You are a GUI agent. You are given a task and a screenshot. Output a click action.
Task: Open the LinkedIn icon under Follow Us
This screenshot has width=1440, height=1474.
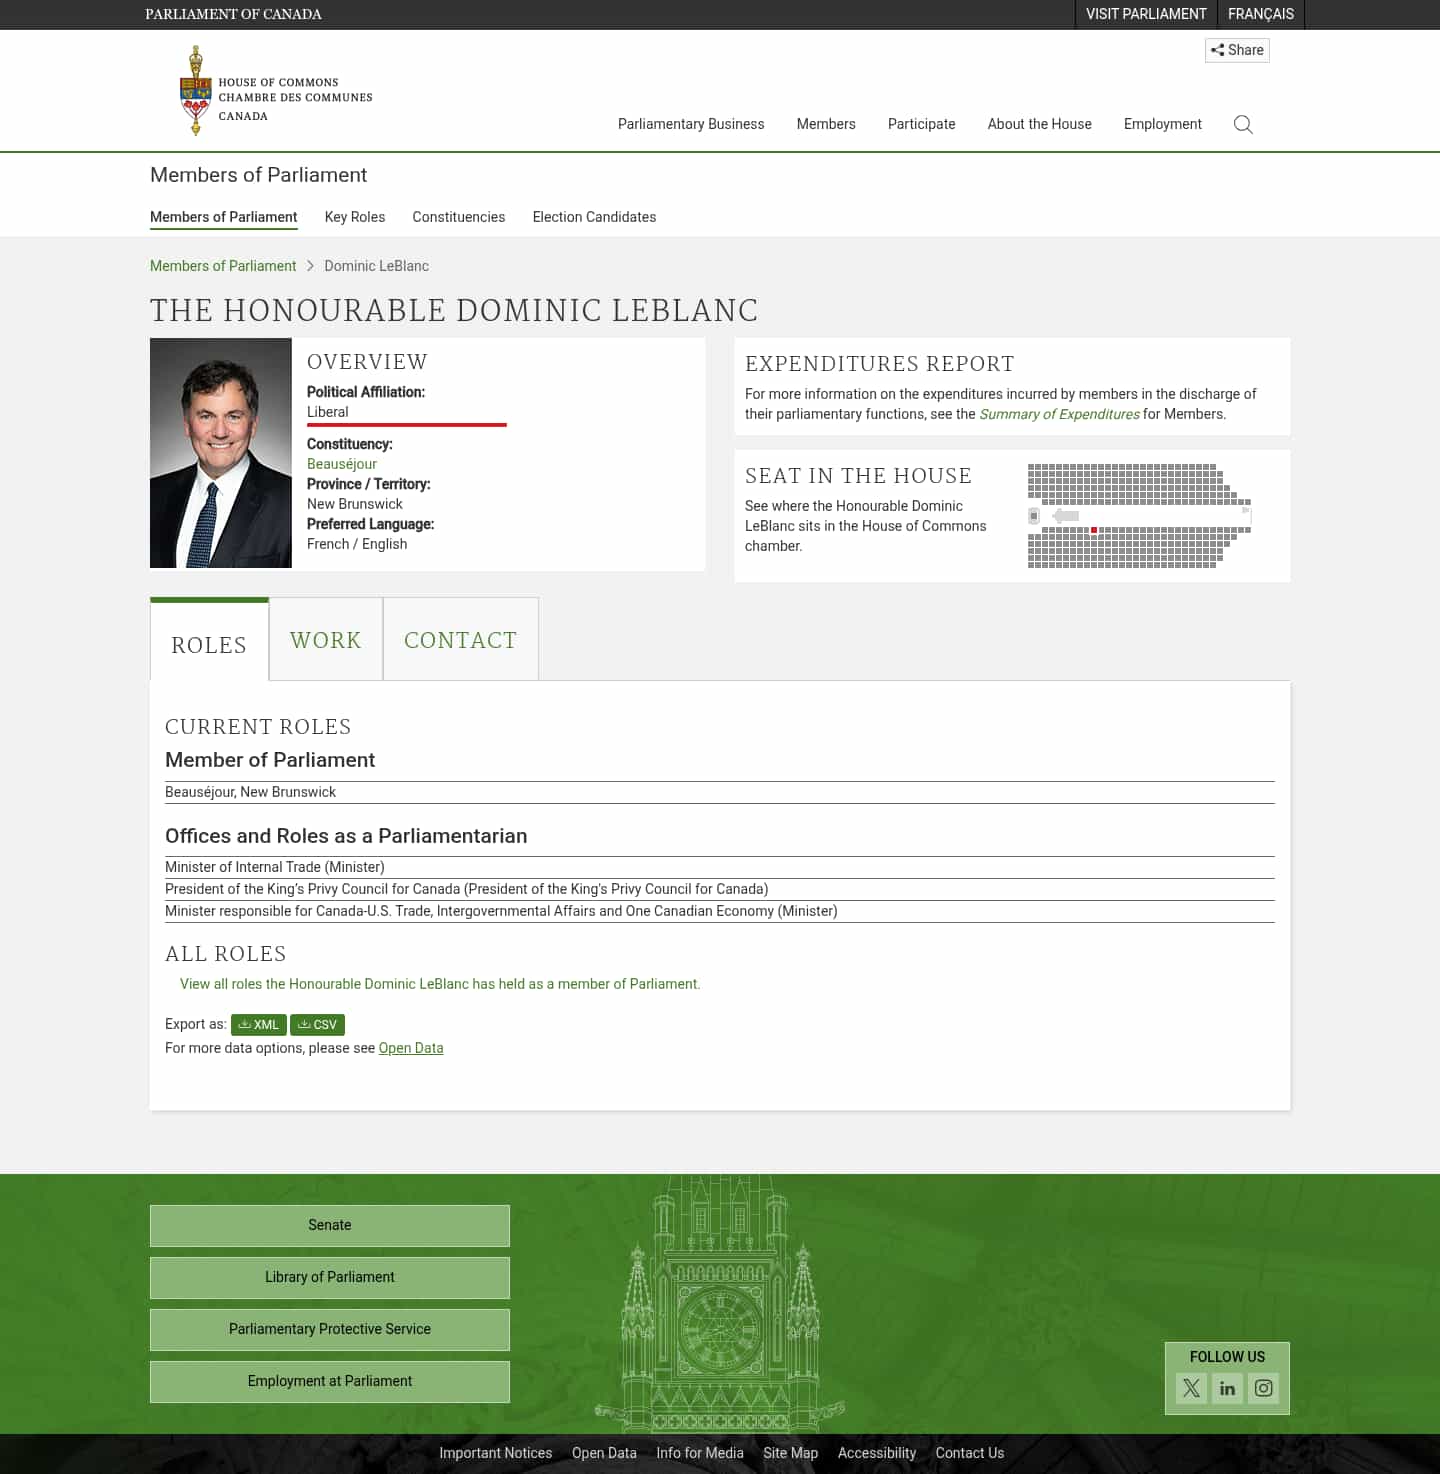coord(1227,1388)
